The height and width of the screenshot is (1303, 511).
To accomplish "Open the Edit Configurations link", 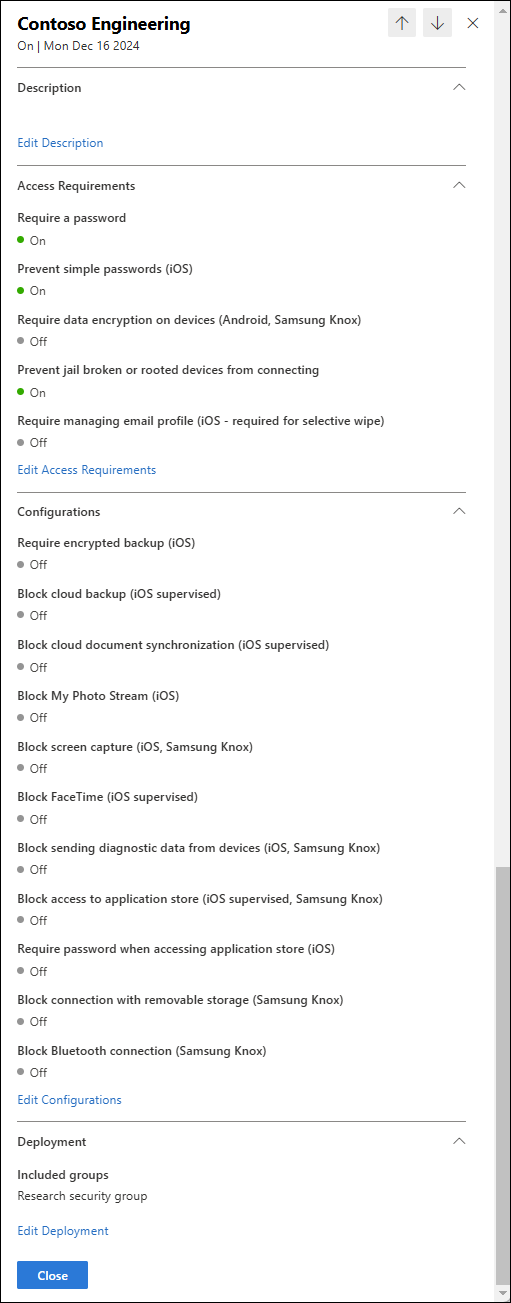I will click(69, 1100).
